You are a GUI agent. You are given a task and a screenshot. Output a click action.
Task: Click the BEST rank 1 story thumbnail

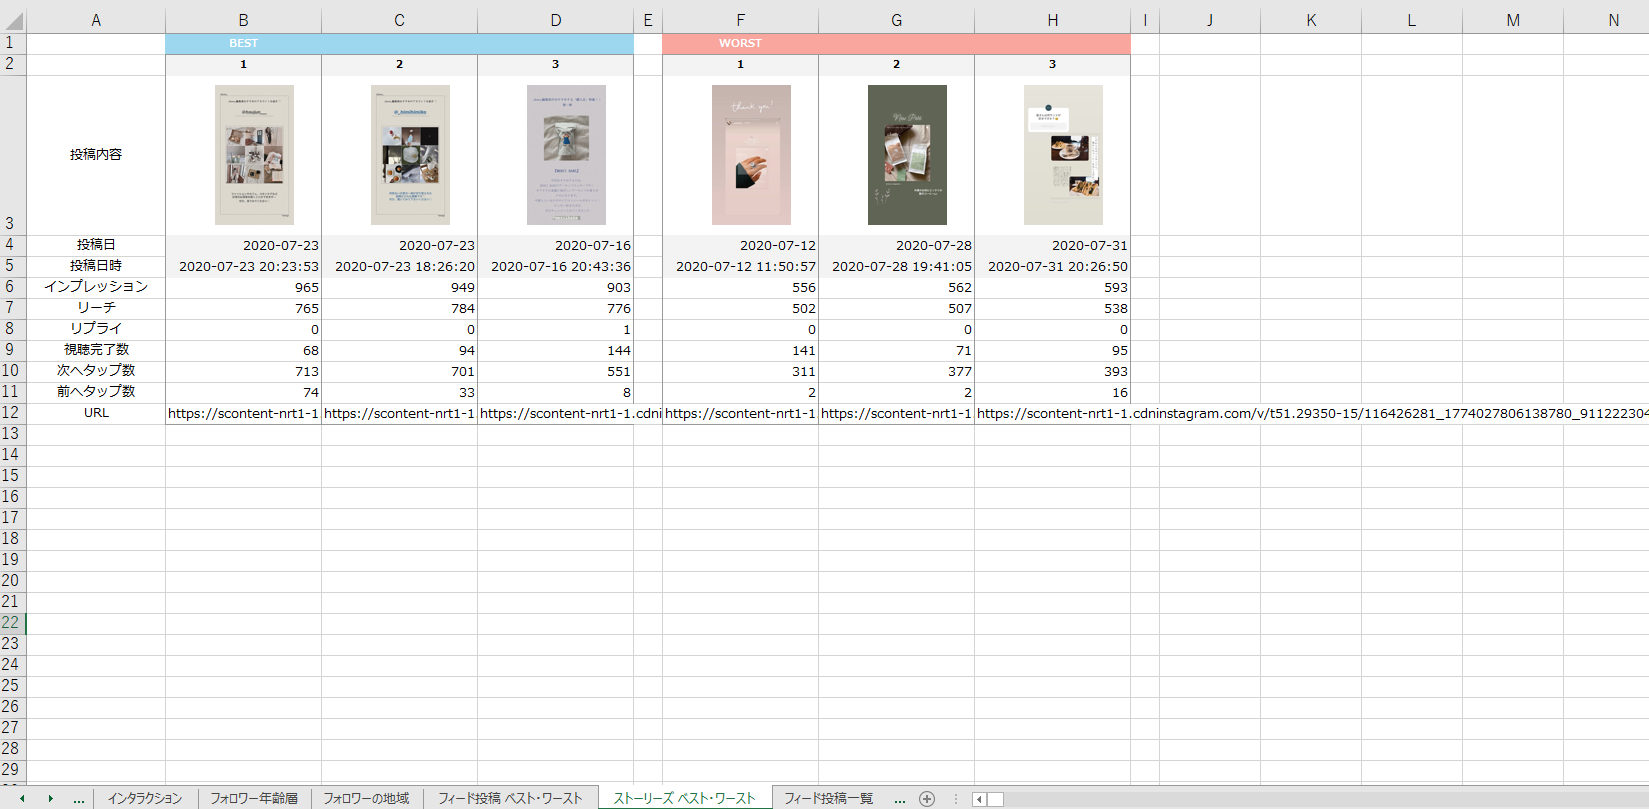[x=254, y=155]
